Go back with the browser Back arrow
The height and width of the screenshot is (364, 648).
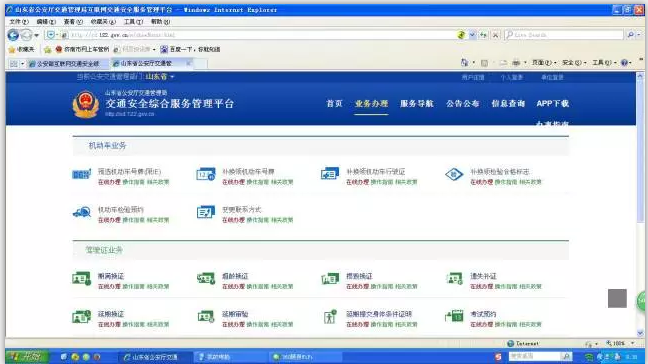[13, 35]
